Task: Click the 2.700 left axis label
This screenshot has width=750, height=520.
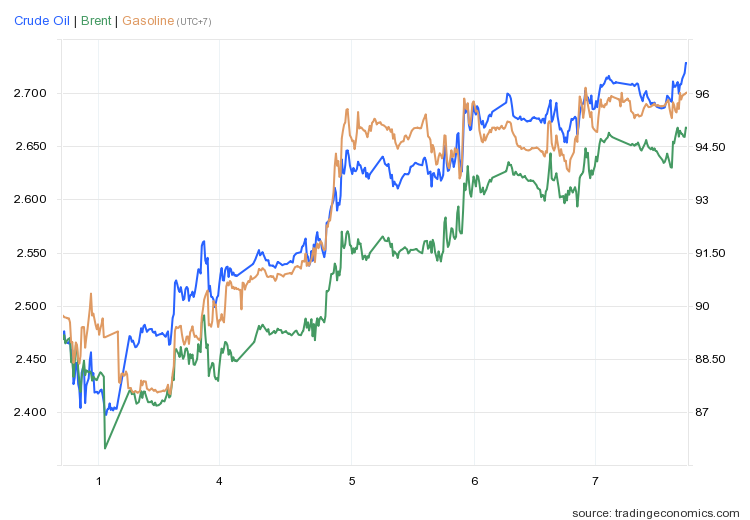Action: pos(33,93)
